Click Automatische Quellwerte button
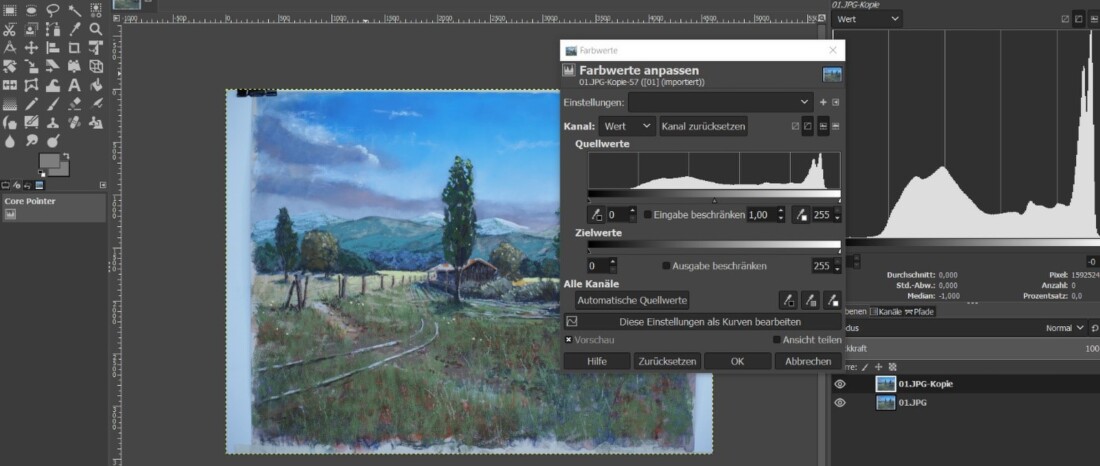The width and height of the screenshot is (1100, 466). coord(632,300)
